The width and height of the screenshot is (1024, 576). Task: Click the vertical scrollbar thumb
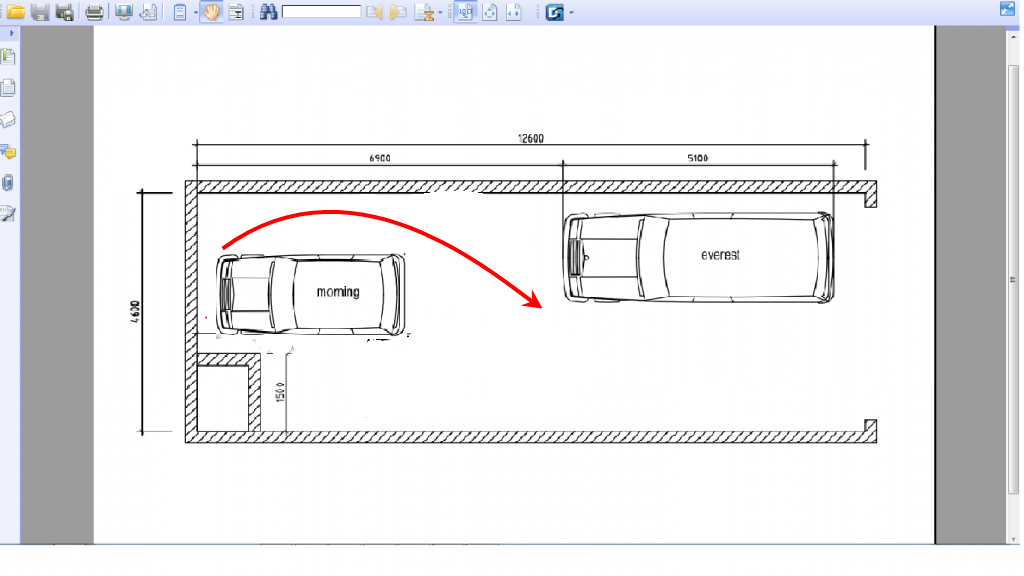tap(1013, 279)
